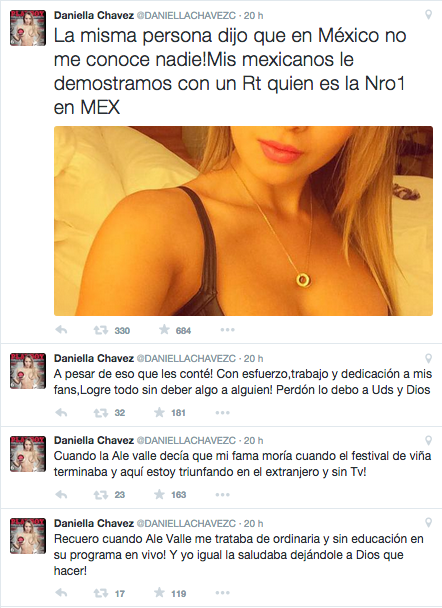Reply to the tweet about México

click(x=61, y=330)
